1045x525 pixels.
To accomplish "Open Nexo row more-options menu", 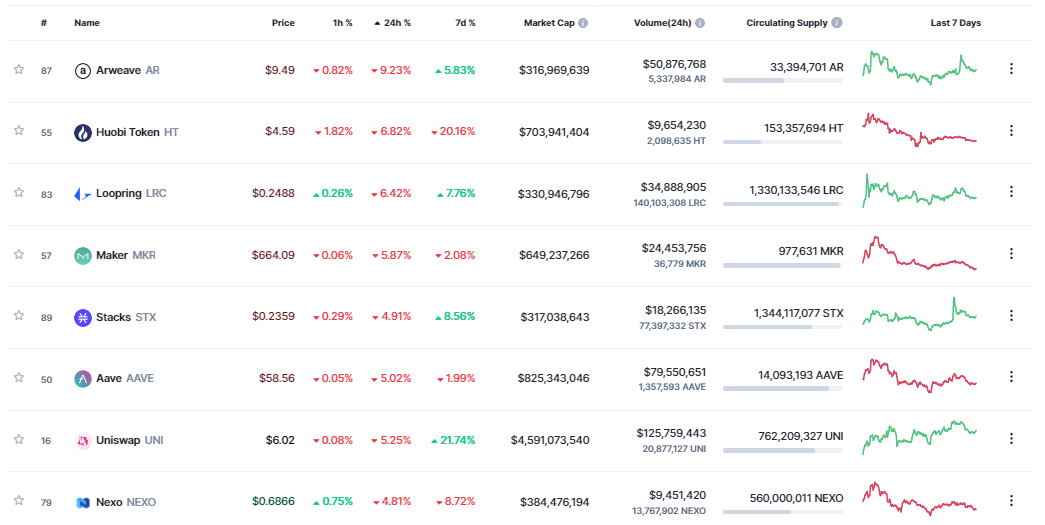I will tap(1011, 501).
